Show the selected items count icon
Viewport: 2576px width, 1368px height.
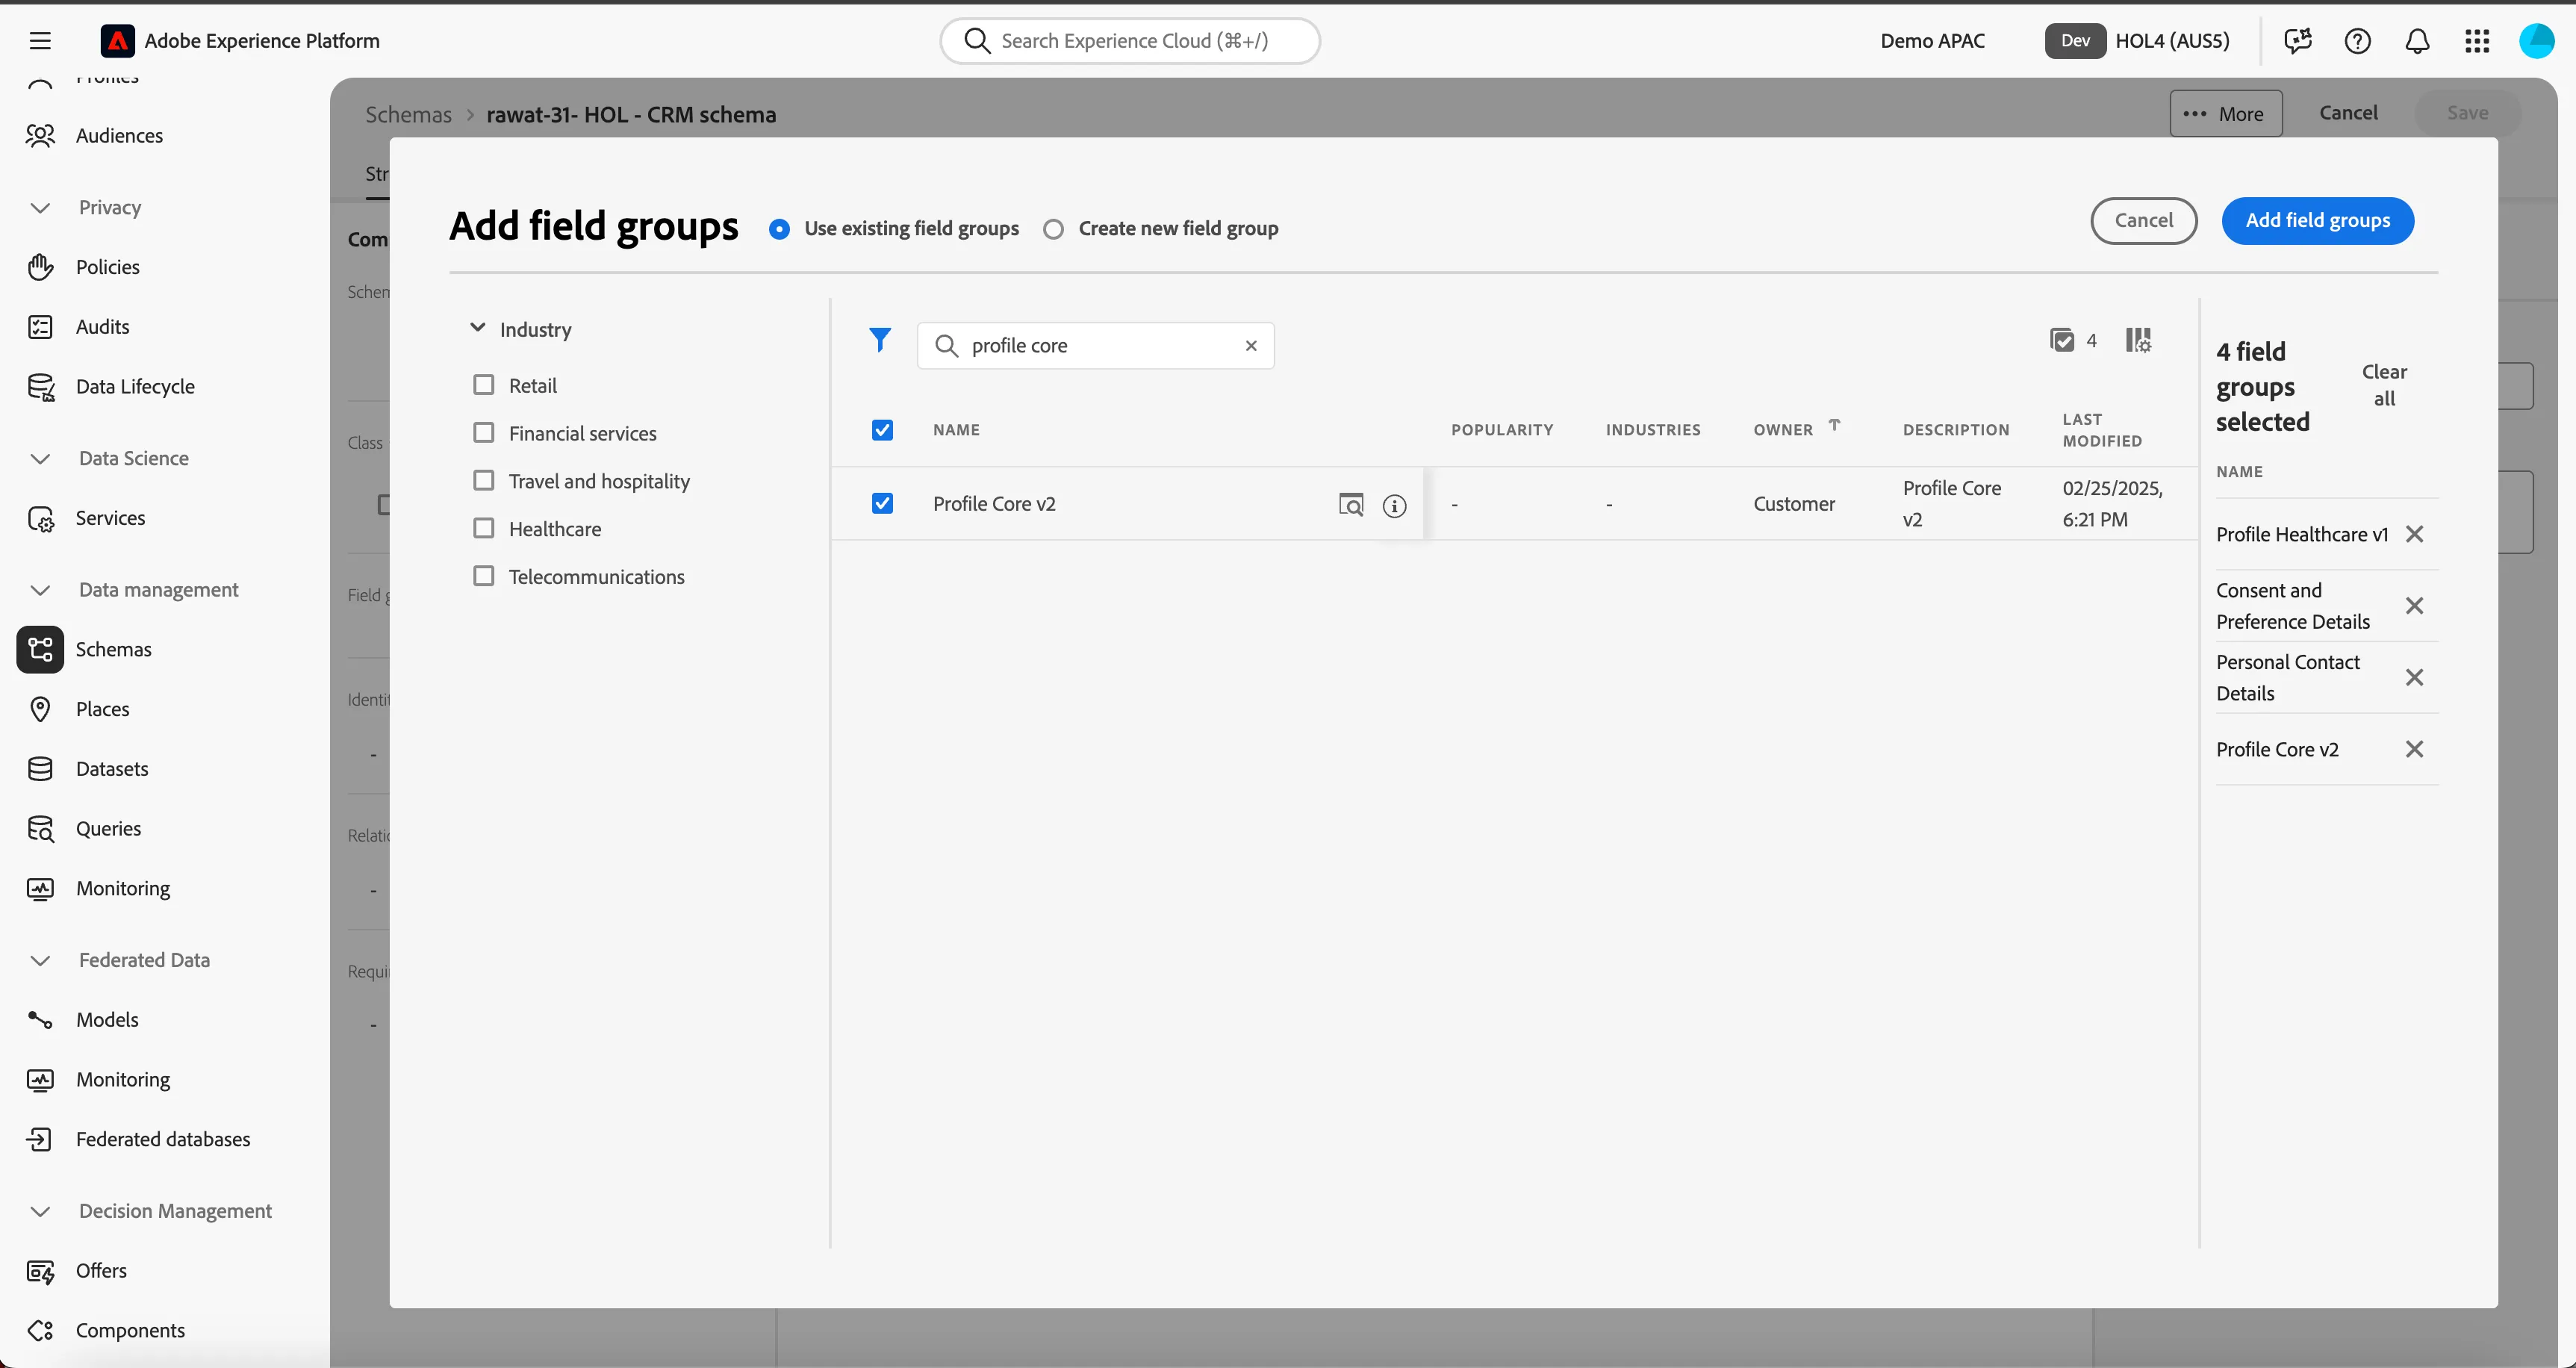[x=2062, y=341]
